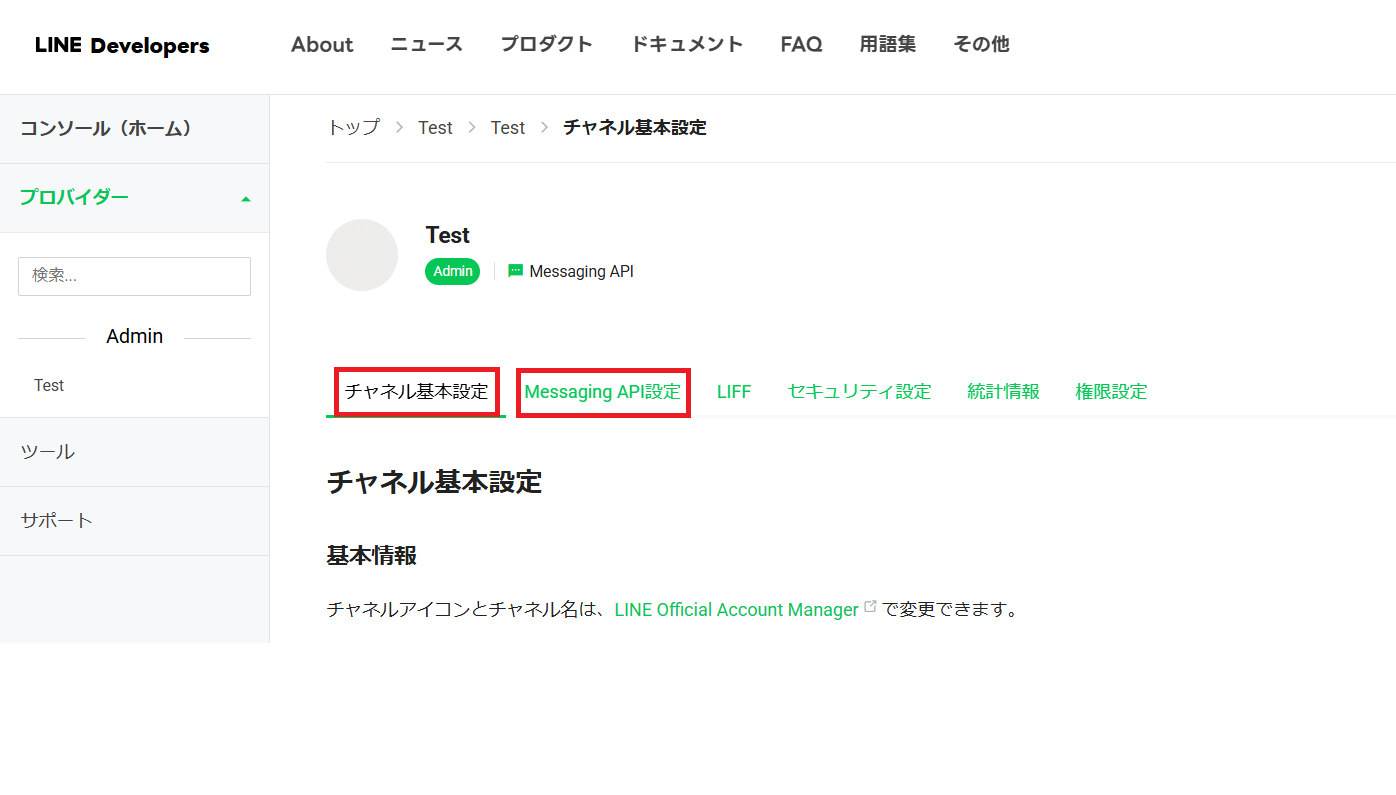Open the 統計情報 tab

pos(1003,391)
